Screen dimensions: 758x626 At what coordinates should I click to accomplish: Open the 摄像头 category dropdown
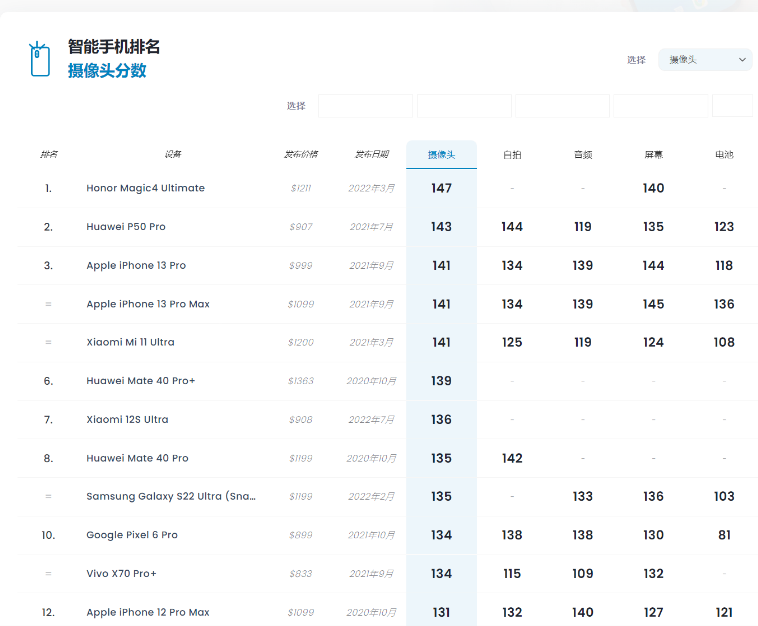705,59
